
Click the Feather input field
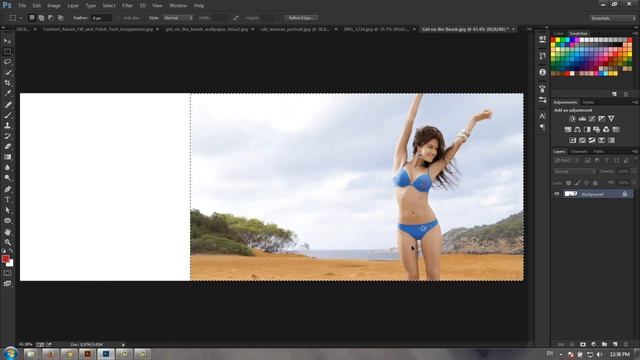[x=101, y=18]
